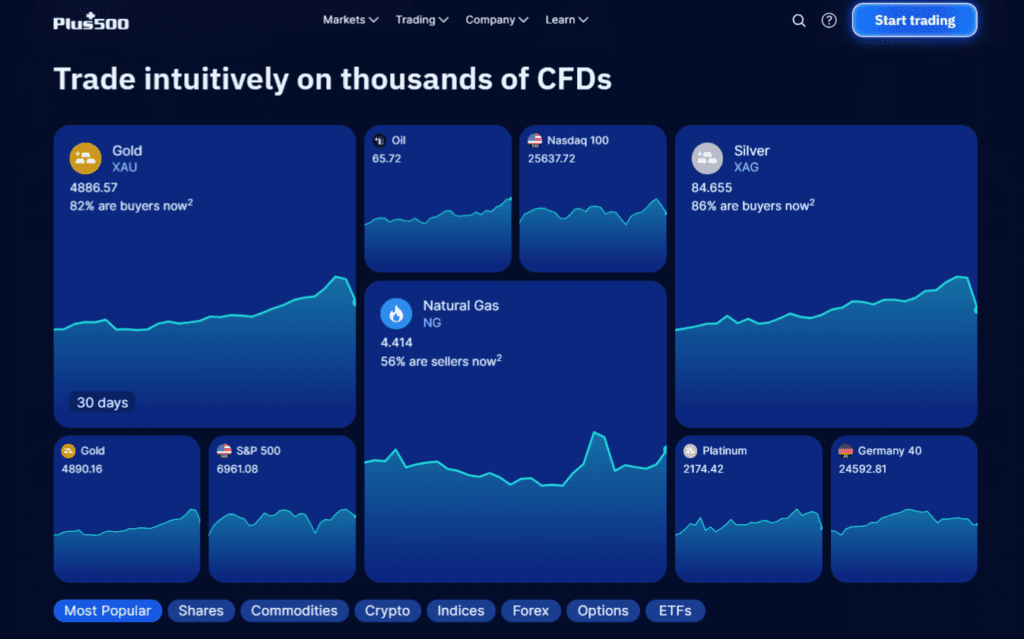
Task: Click the Gold XAU coin icon
Action: [86, 158]
